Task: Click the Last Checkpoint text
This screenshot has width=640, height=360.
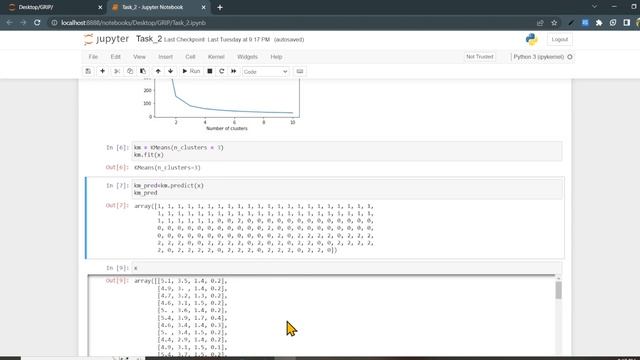Action: (x=217, y=40)
